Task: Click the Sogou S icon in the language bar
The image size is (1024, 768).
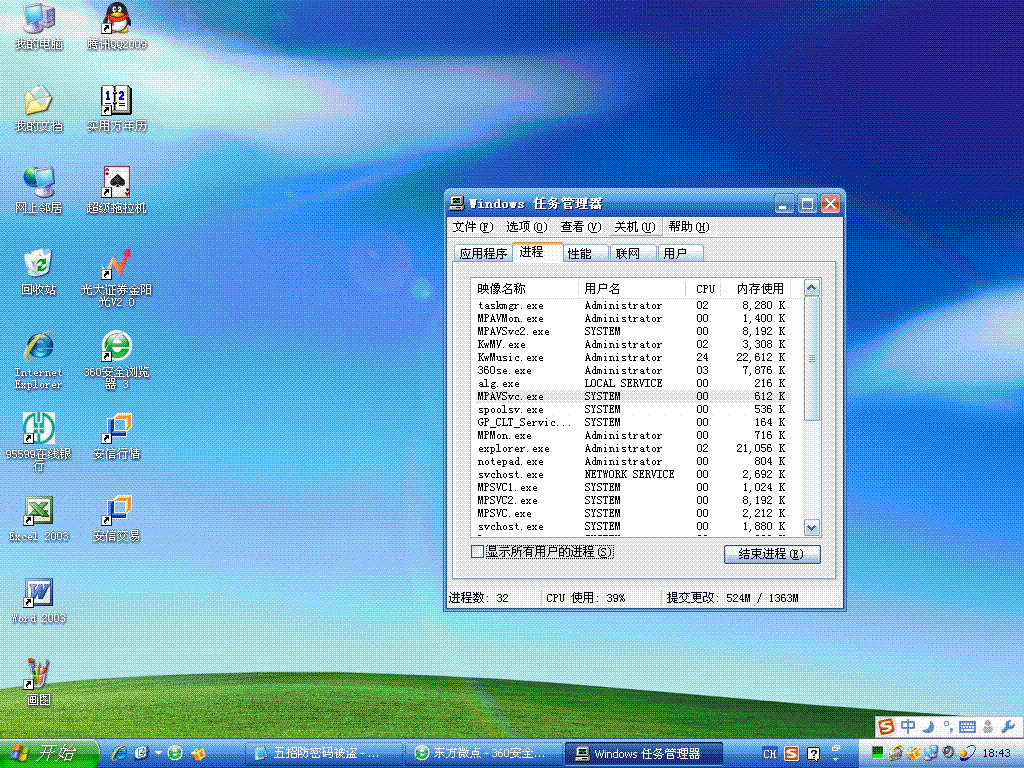Action: 792,754
